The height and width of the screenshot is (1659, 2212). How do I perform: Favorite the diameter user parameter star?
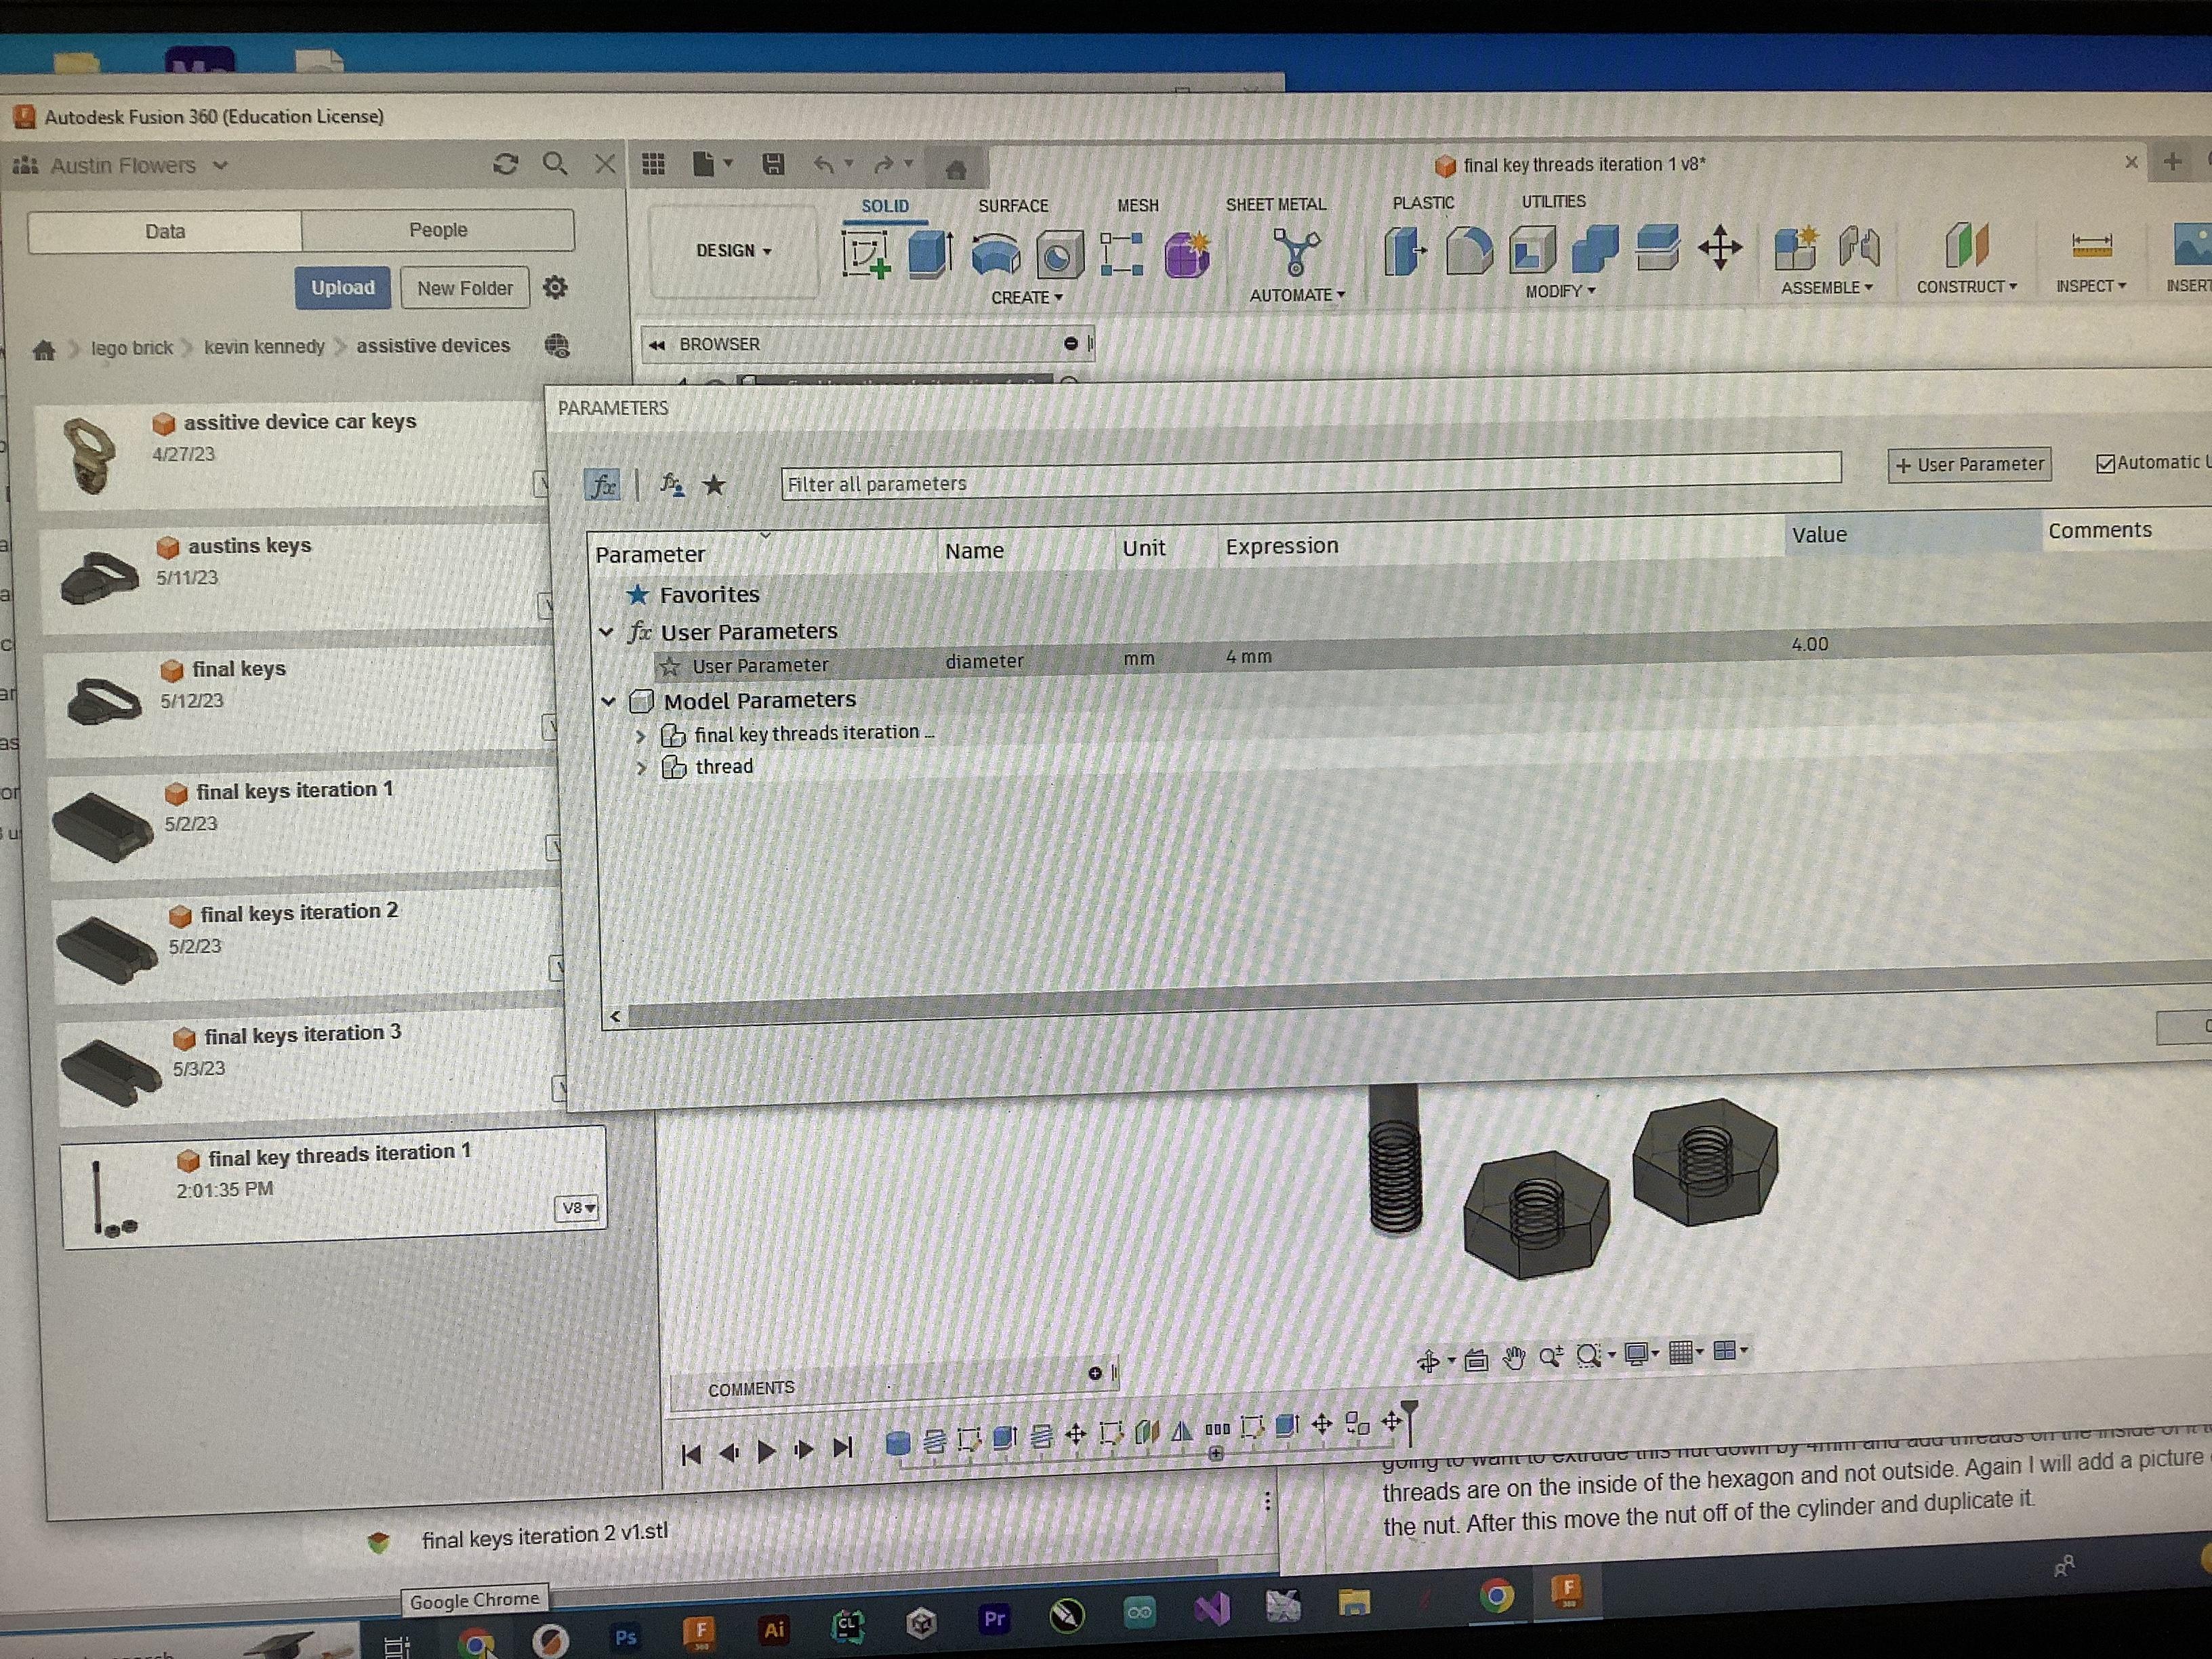point(670,666)
